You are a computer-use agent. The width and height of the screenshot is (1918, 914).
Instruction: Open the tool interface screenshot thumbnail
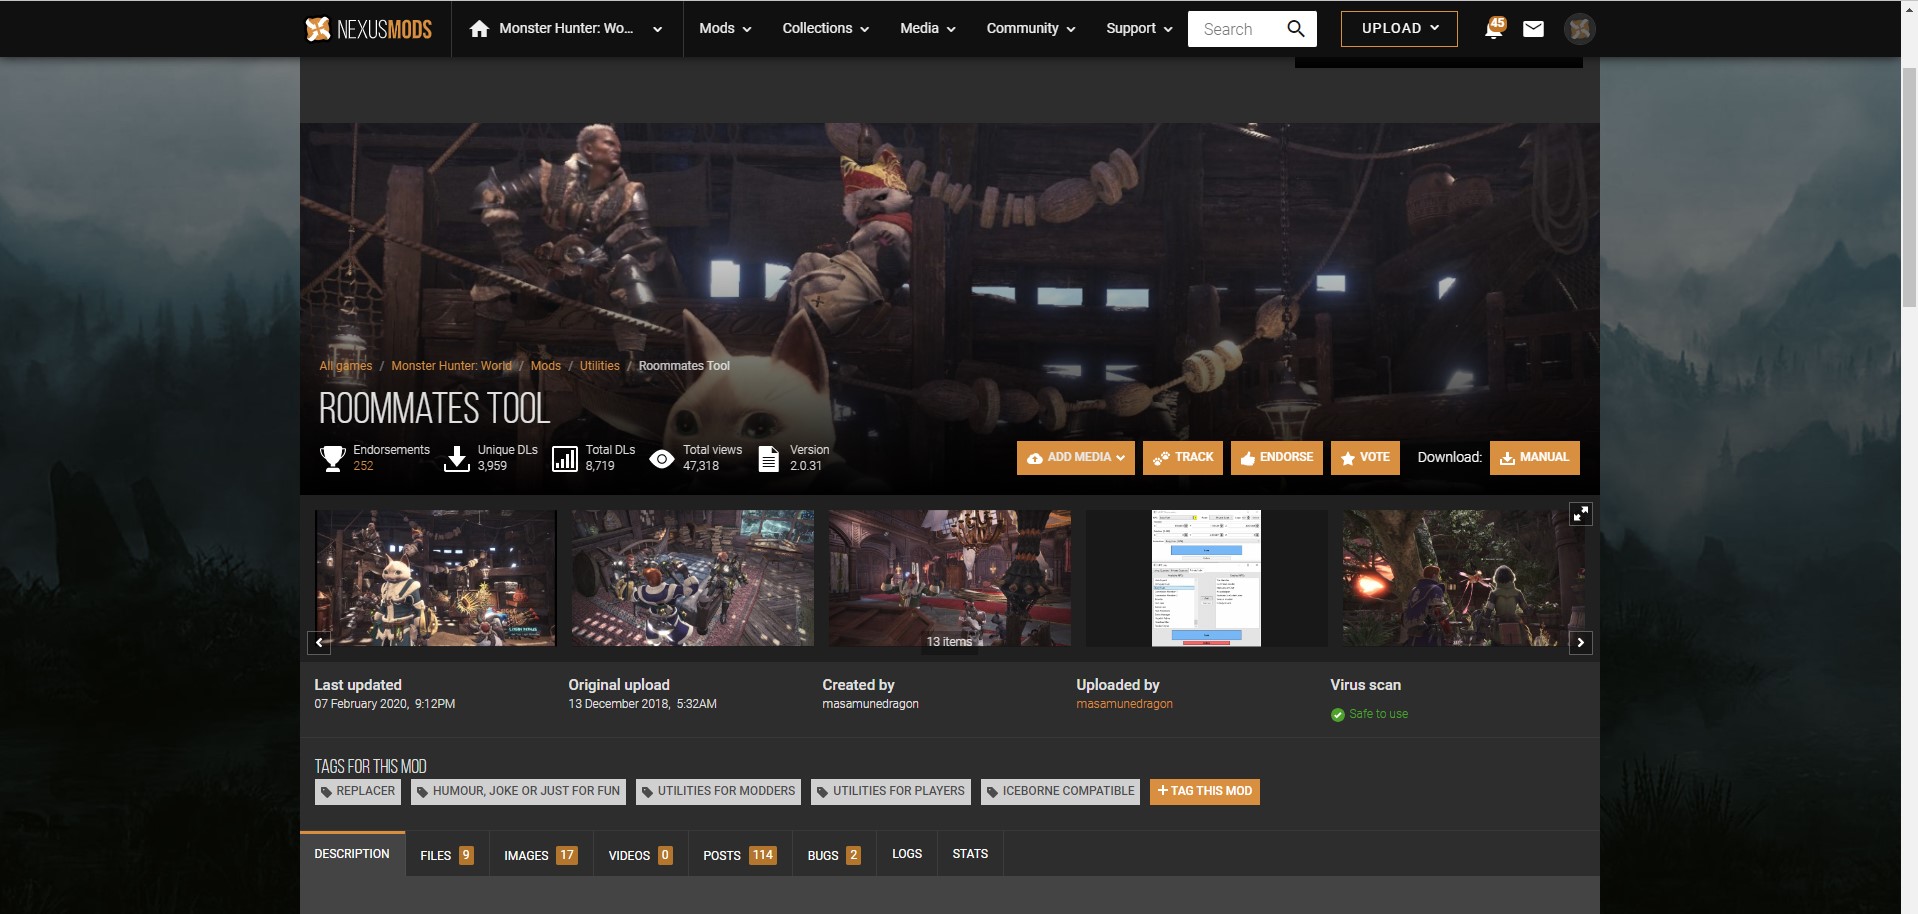point(1207,578)
